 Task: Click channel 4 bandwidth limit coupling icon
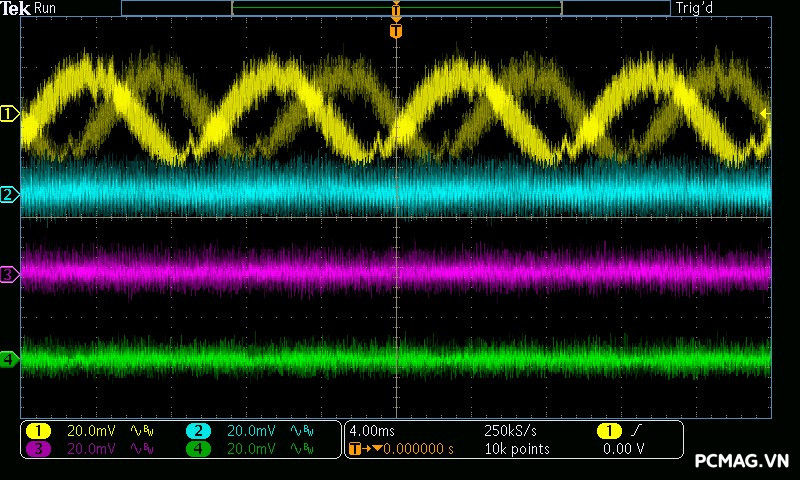[301, 449]
